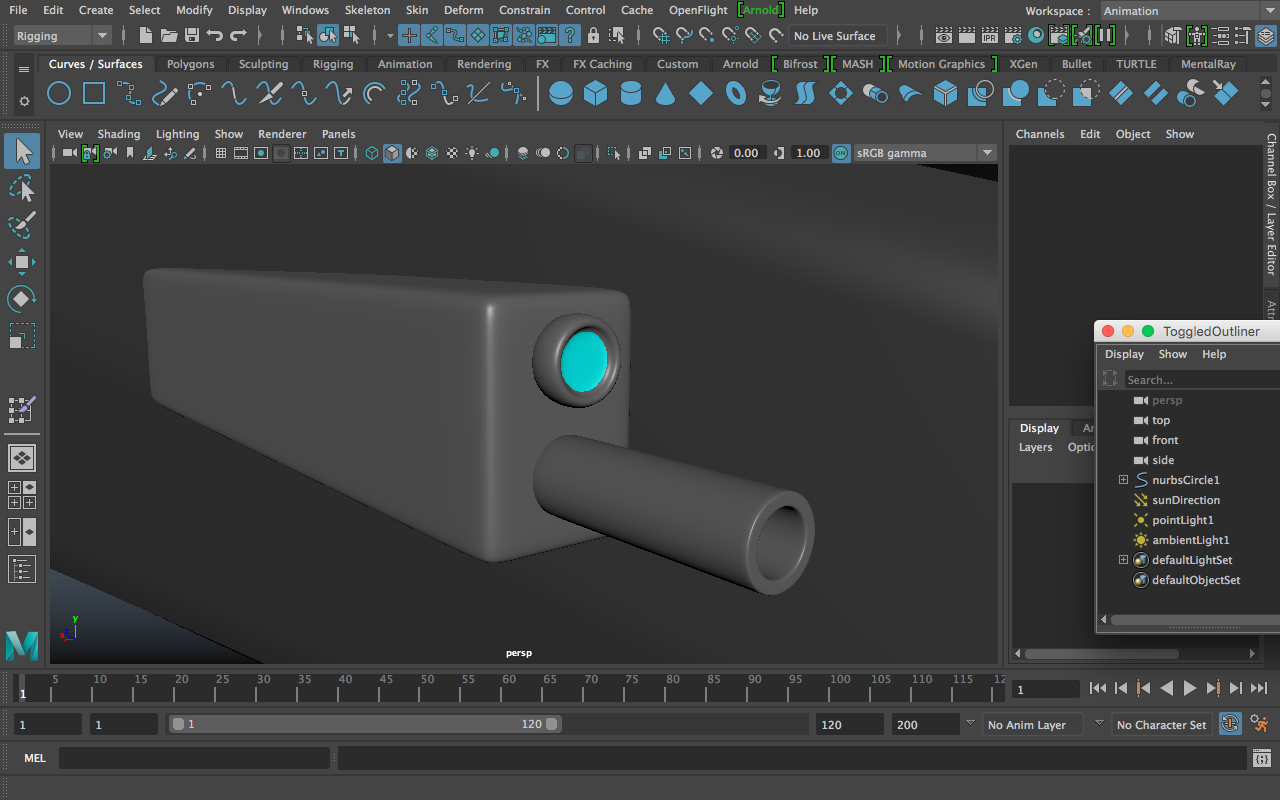1280x800 pixels.
Task: Open the Channels menu in Channel Box
Action: click(x=1040, y=134)
